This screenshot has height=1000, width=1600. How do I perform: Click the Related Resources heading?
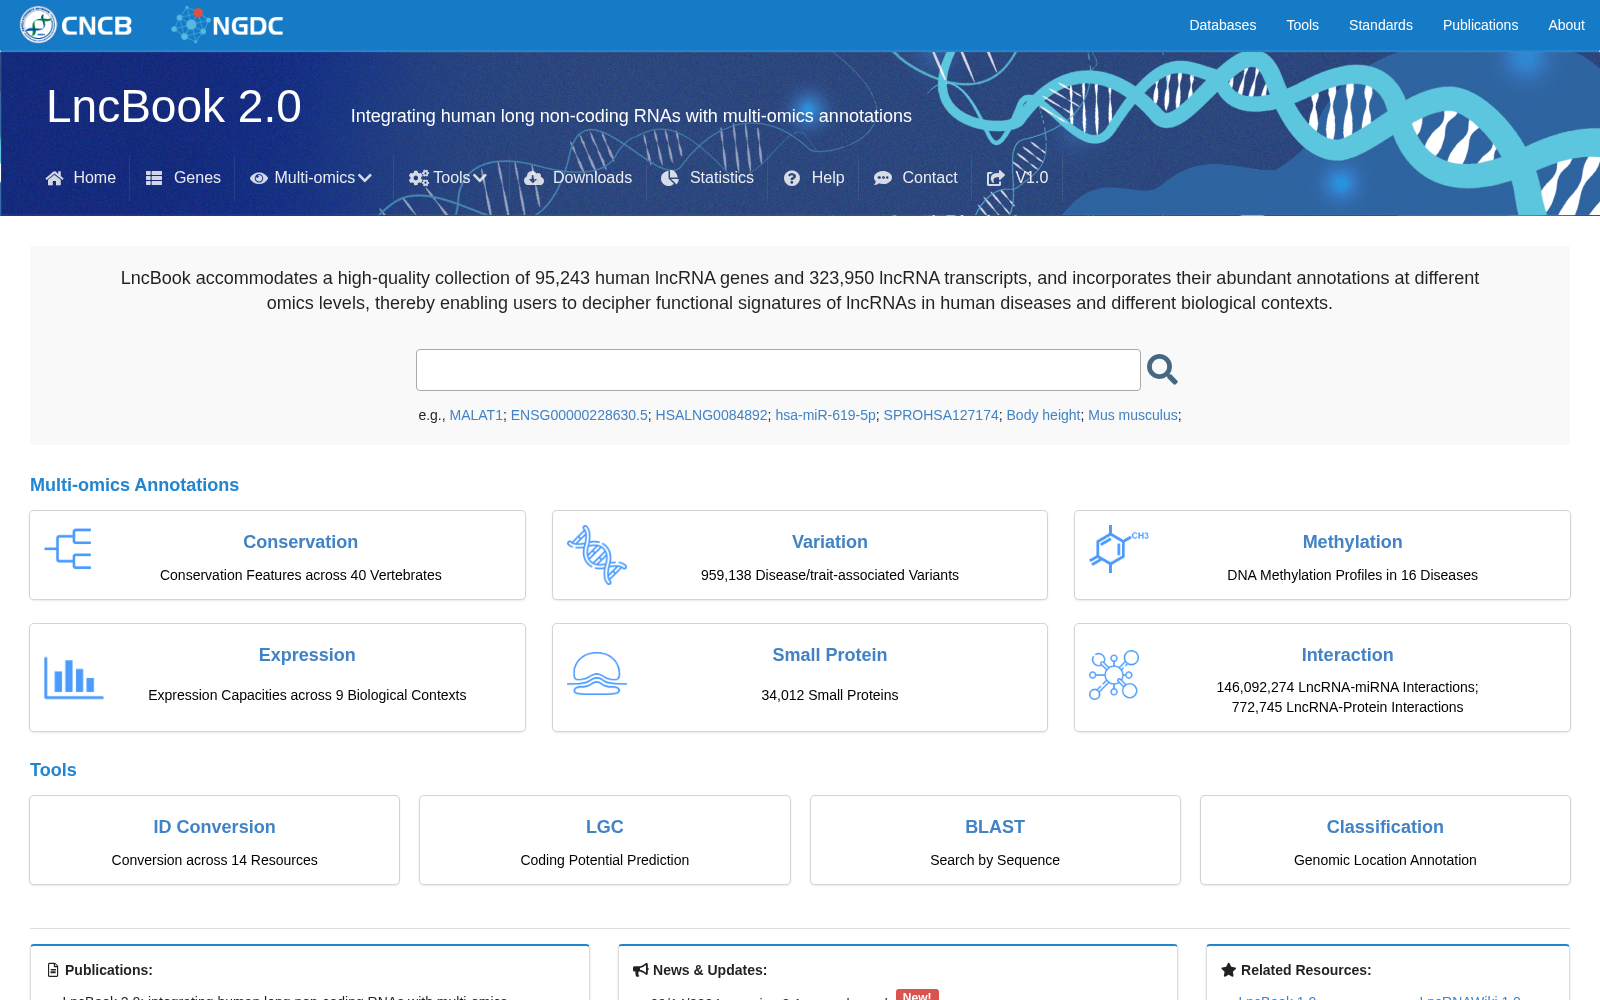point(1306,970)
